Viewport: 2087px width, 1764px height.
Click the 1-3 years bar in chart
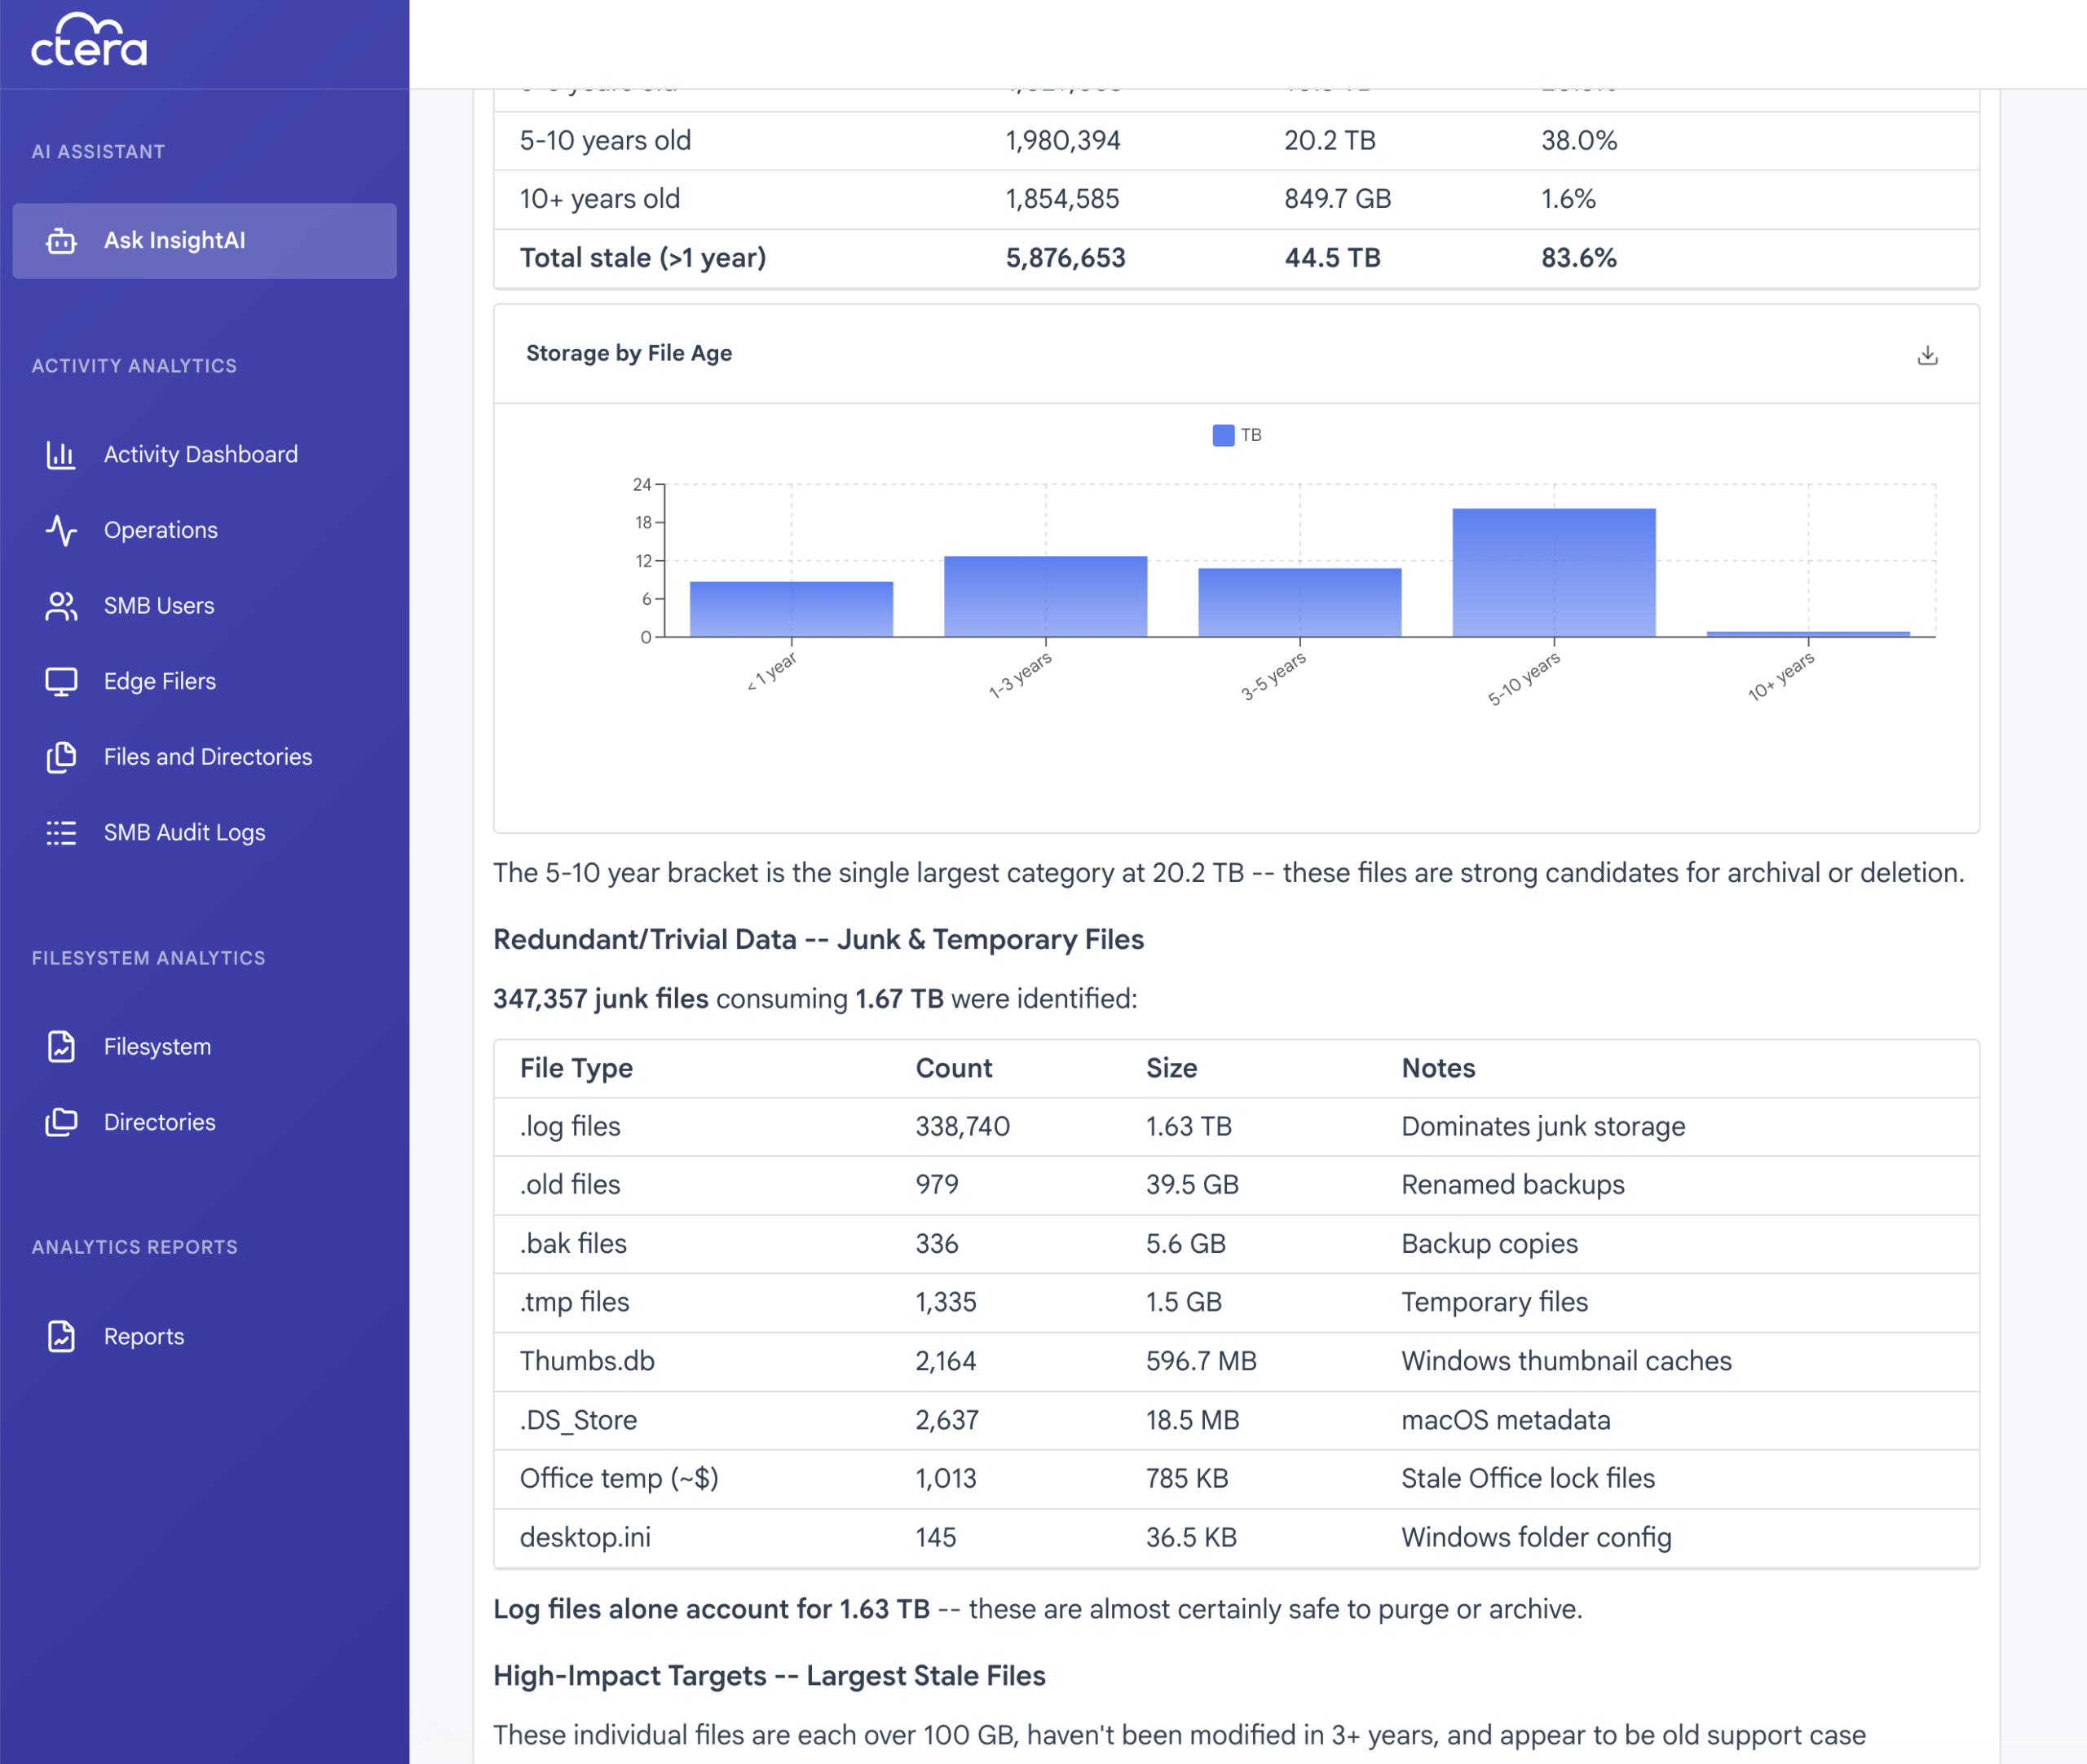tap(1045, 596)
